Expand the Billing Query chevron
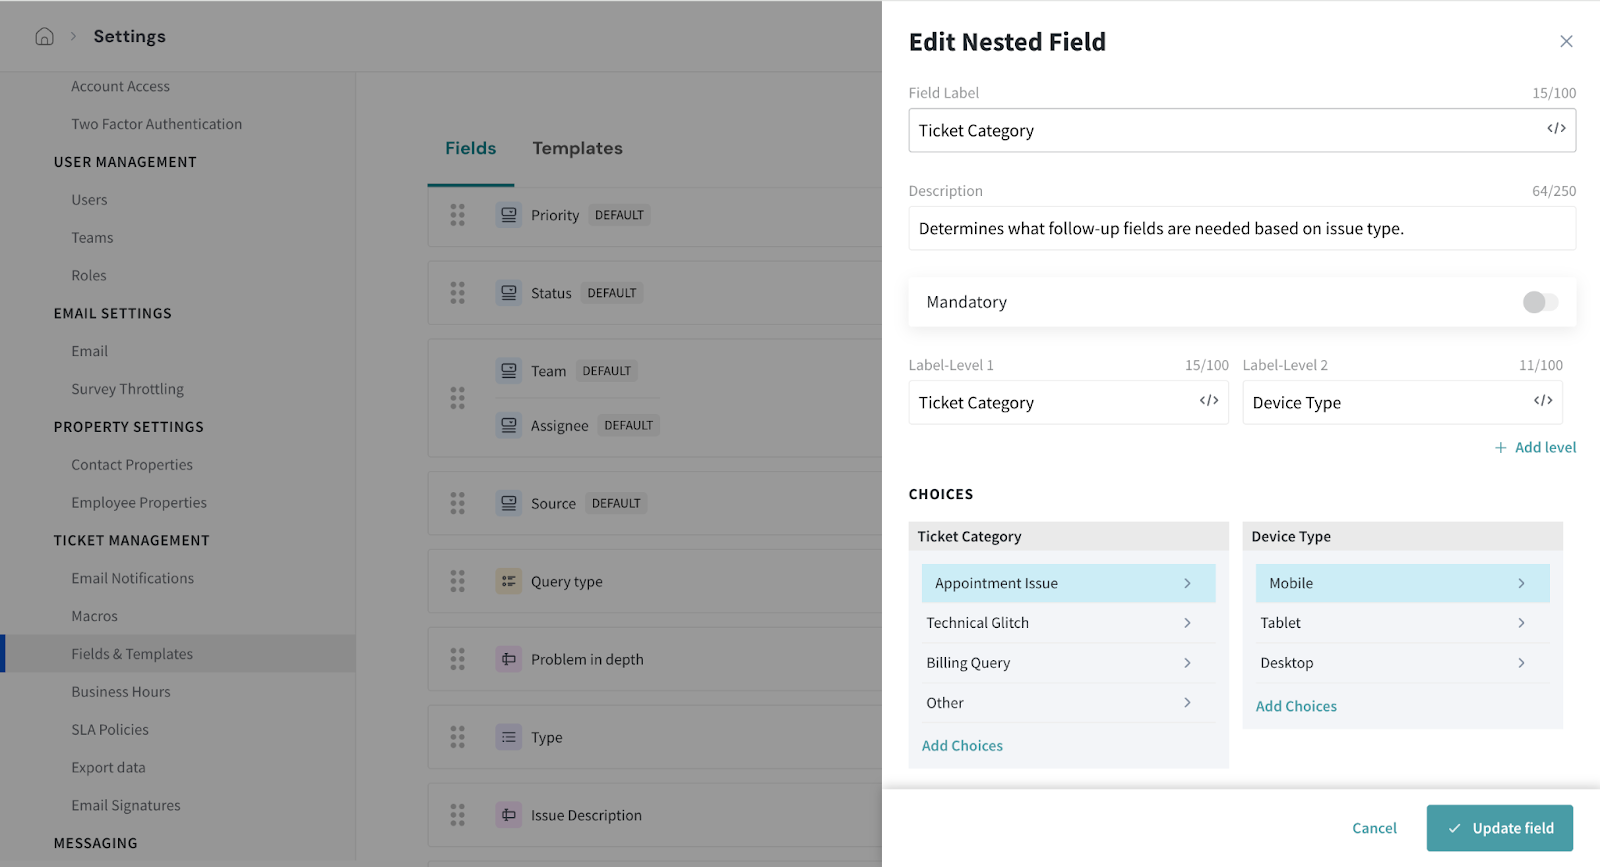Viewport: 1600px width, 867px height. 1187,663
